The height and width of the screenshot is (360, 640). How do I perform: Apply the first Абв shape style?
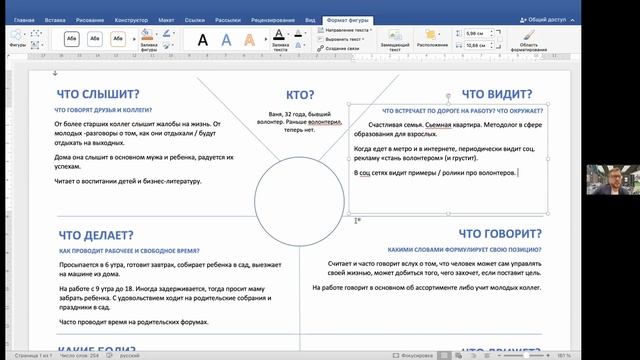[71, 39]
